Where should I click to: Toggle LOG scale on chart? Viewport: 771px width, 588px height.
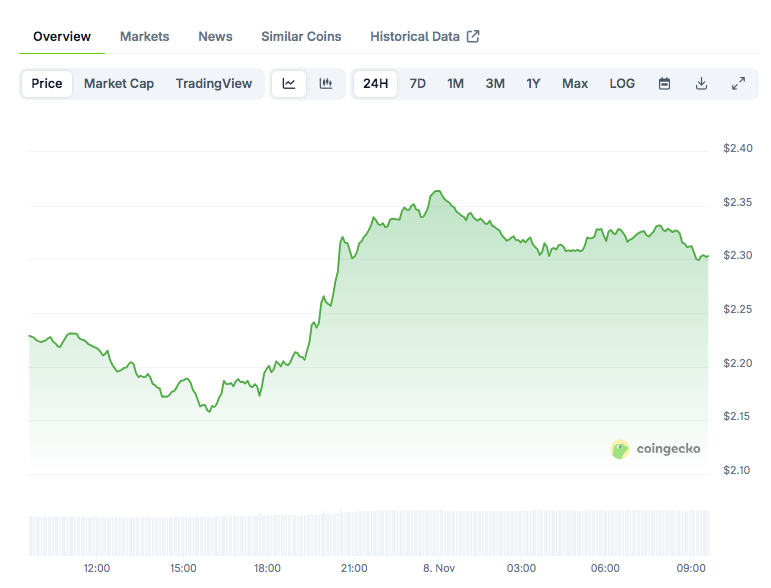click(x=622, y=84)
